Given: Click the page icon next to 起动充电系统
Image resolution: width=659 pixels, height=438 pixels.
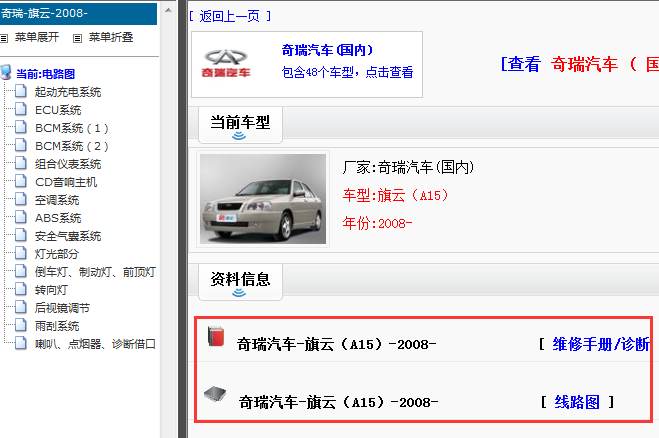Looking at the screenshot, I should pyautogui.click(x=21, y=91).
